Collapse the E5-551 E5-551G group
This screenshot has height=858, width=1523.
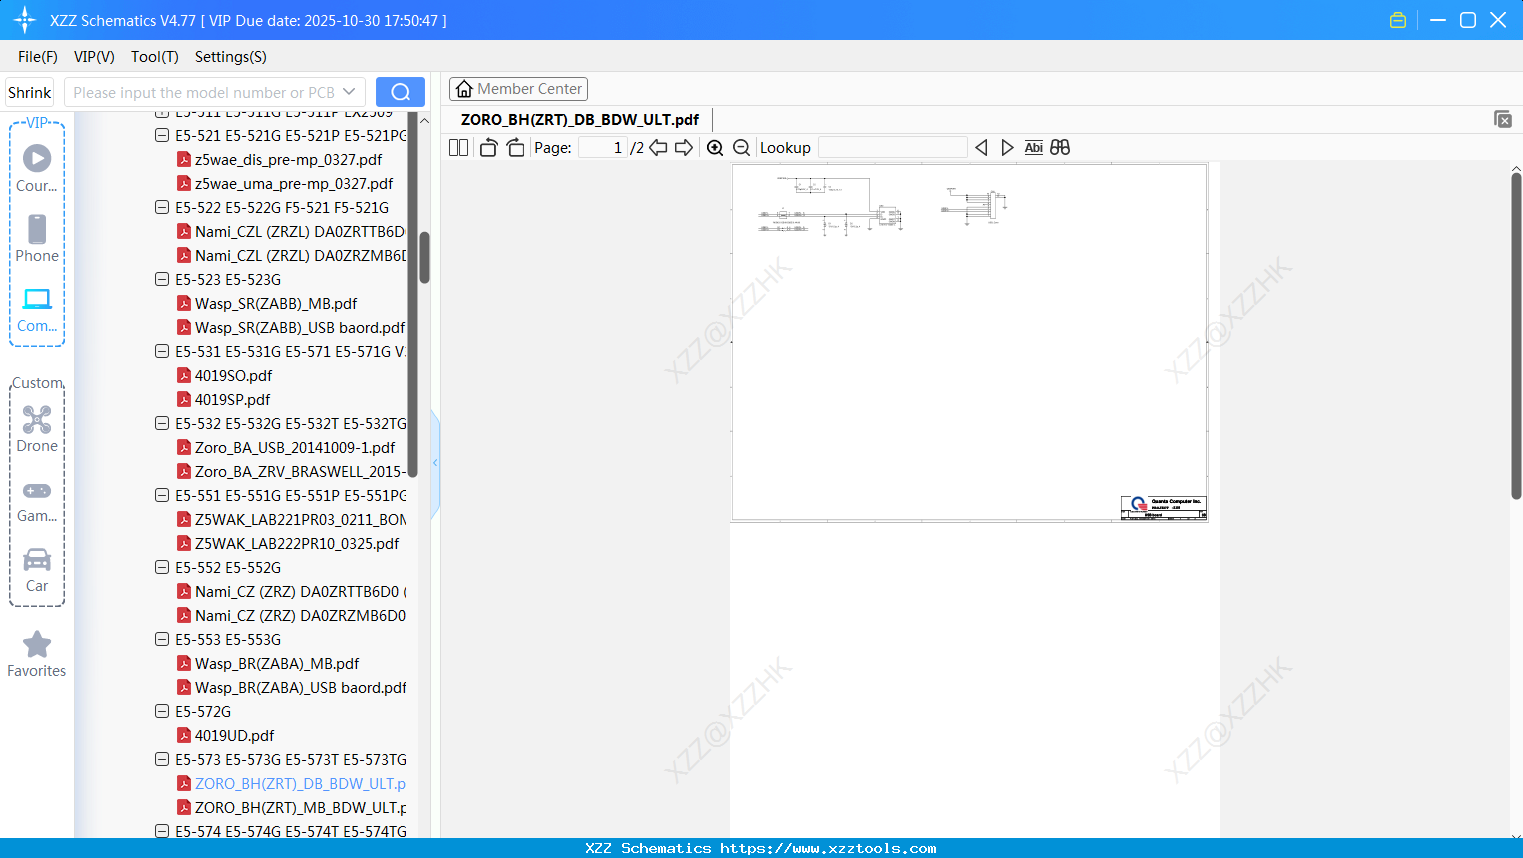pos(162,495)
